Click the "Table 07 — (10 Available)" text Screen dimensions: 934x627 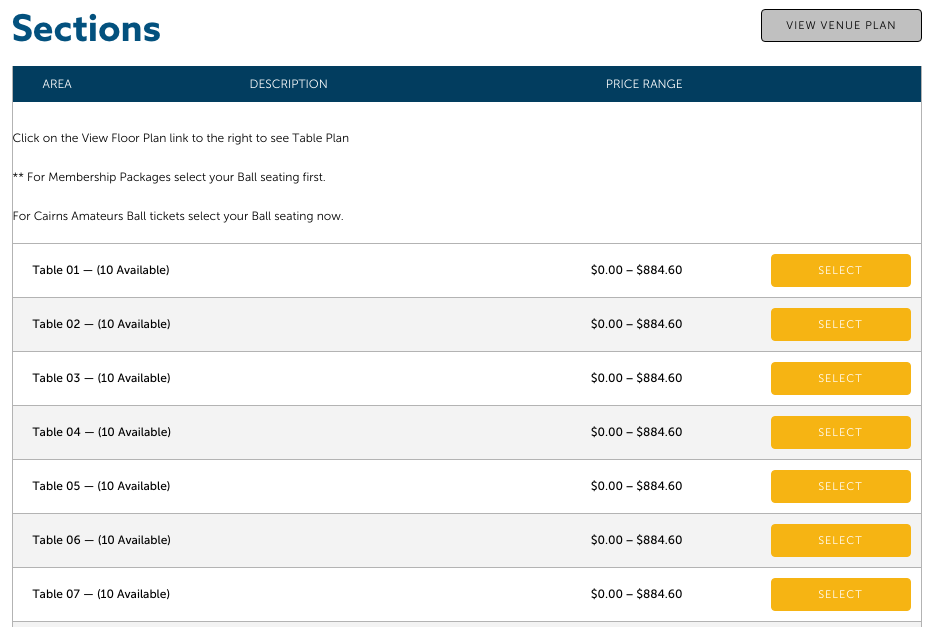pos(101,594)
